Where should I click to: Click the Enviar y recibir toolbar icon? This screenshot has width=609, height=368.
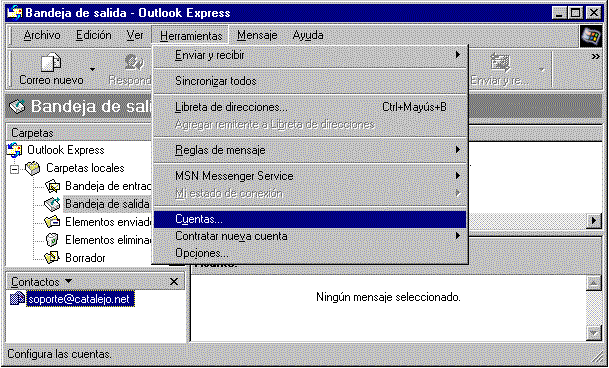click(500, 63)
